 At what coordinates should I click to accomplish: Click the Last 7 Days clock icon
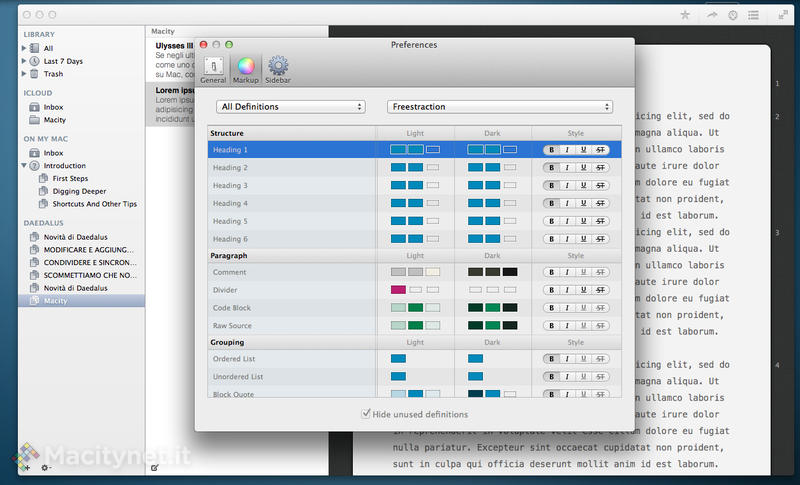(34, 61)
